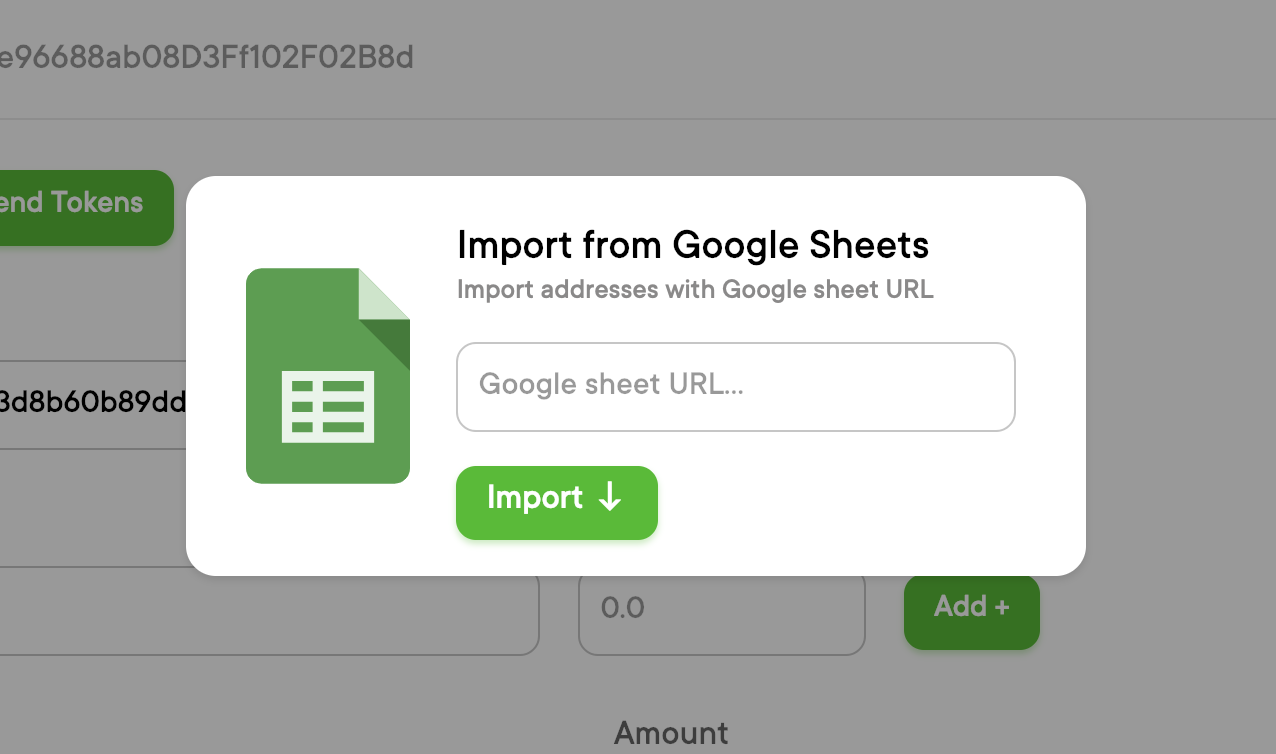
Task: Click the recipient address input left of 0.0
Action: (x=270, y=611)
